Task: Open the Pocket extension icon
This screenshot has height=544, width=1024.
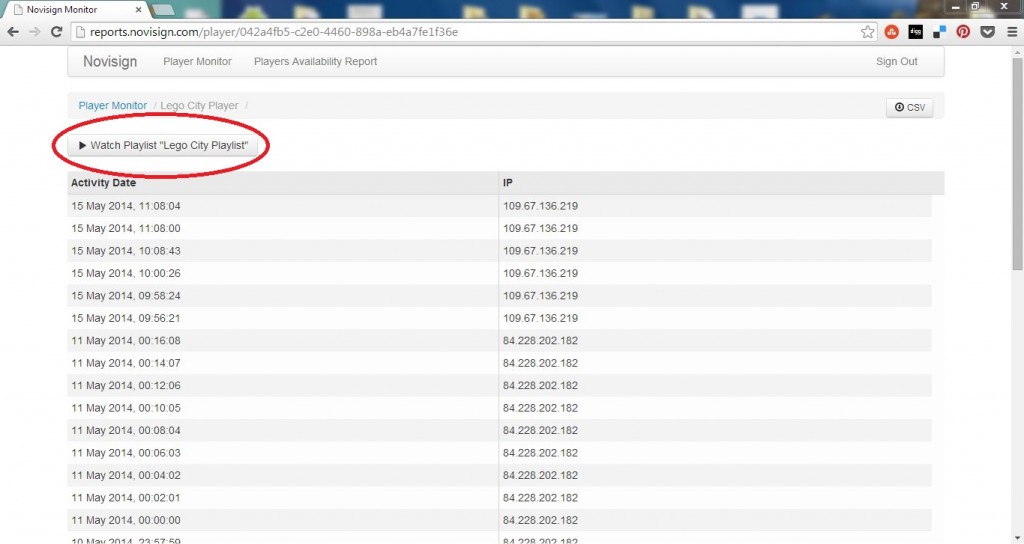Action: click(987, 31)
